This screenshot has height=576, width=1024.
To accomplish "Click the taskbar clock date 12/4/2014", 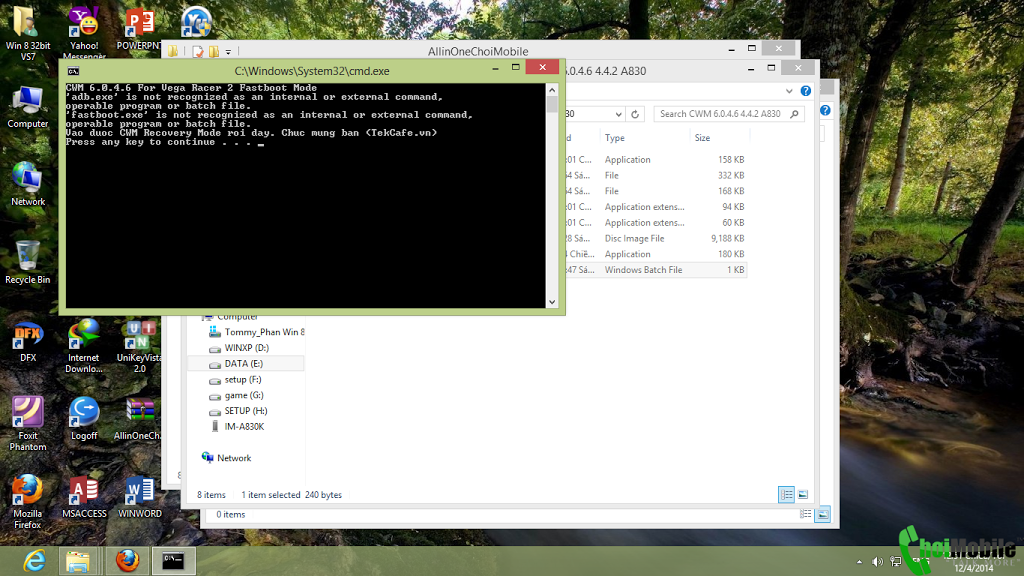I will tap(974, 568).
